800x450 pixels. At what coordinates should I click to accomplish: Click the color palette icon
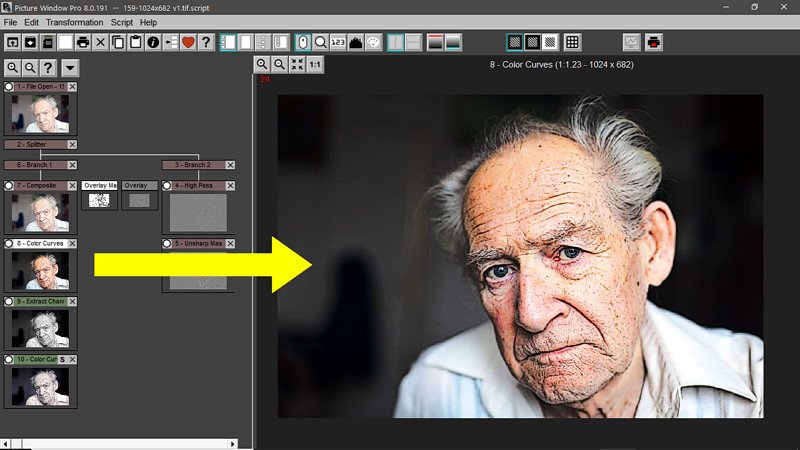pos(374,42)
